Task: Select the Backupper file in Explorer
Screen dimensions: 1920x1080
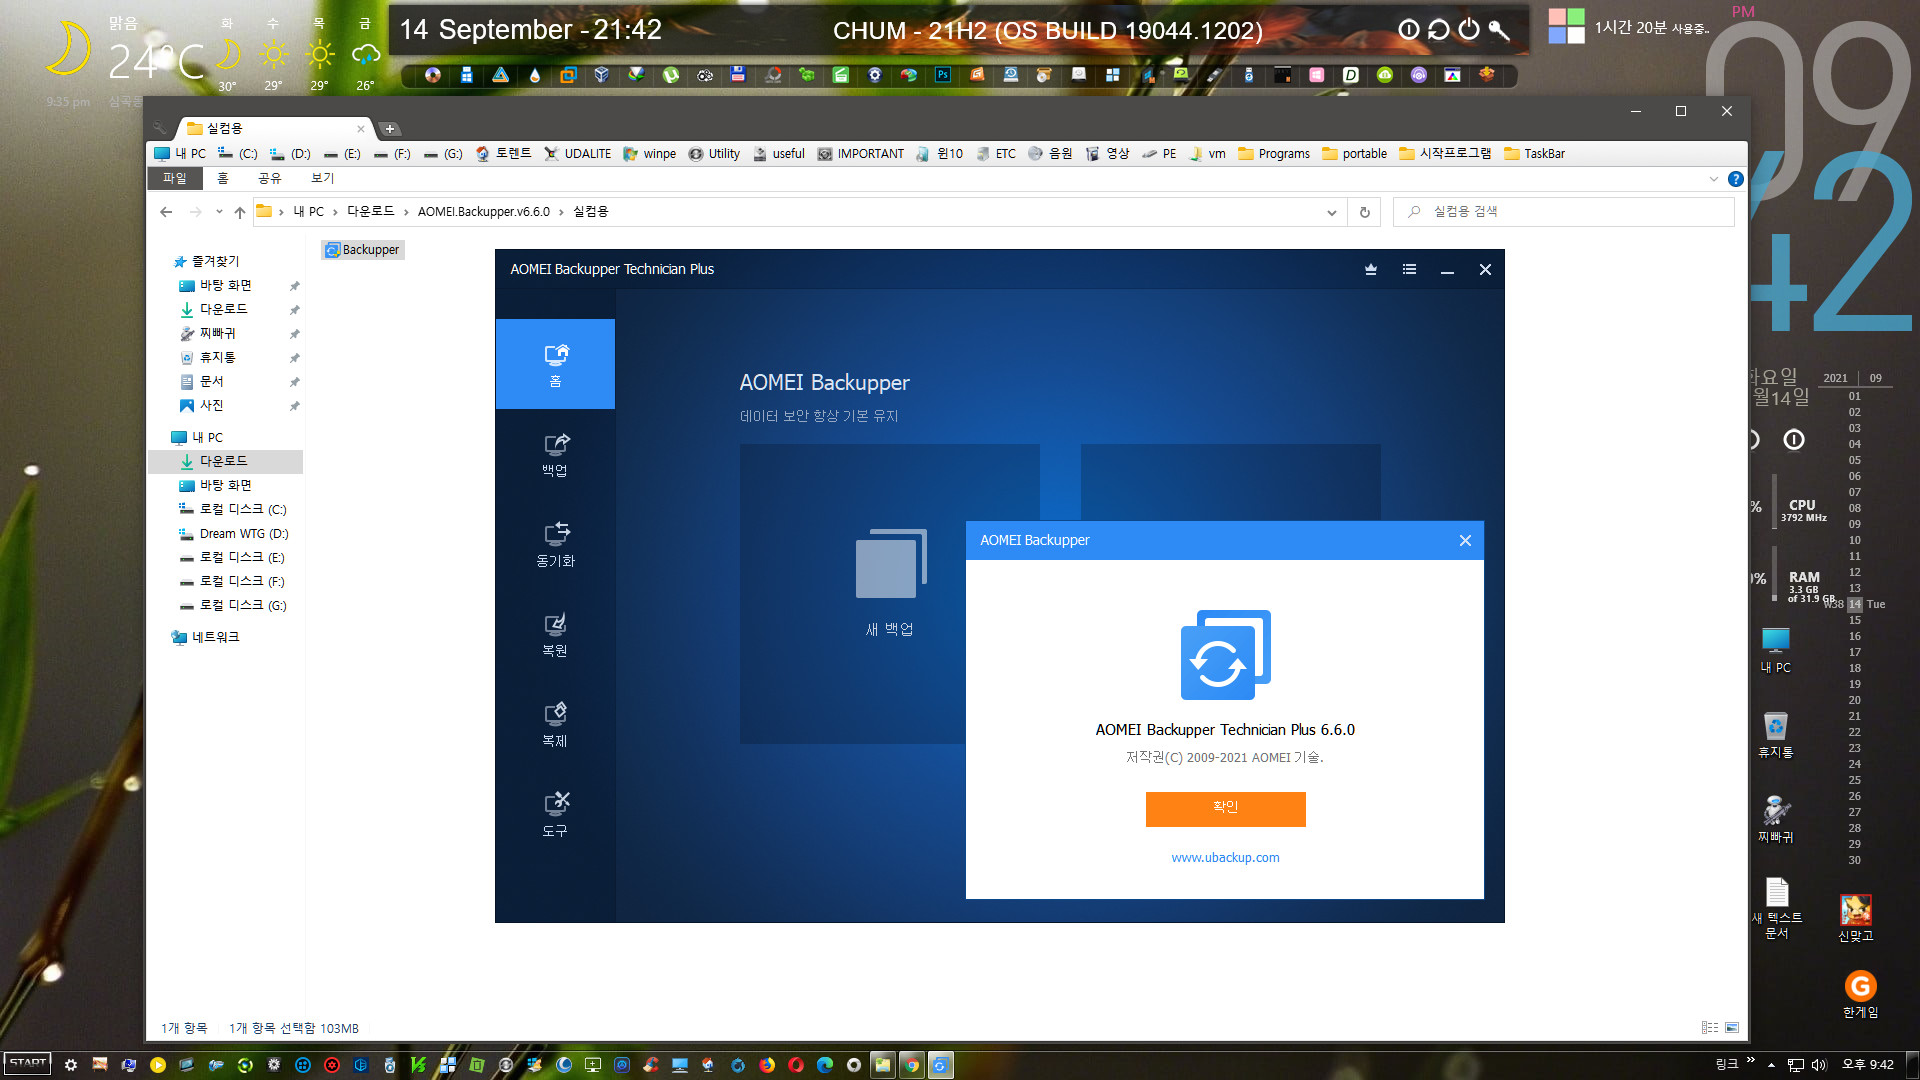Action: pos(362,250)
